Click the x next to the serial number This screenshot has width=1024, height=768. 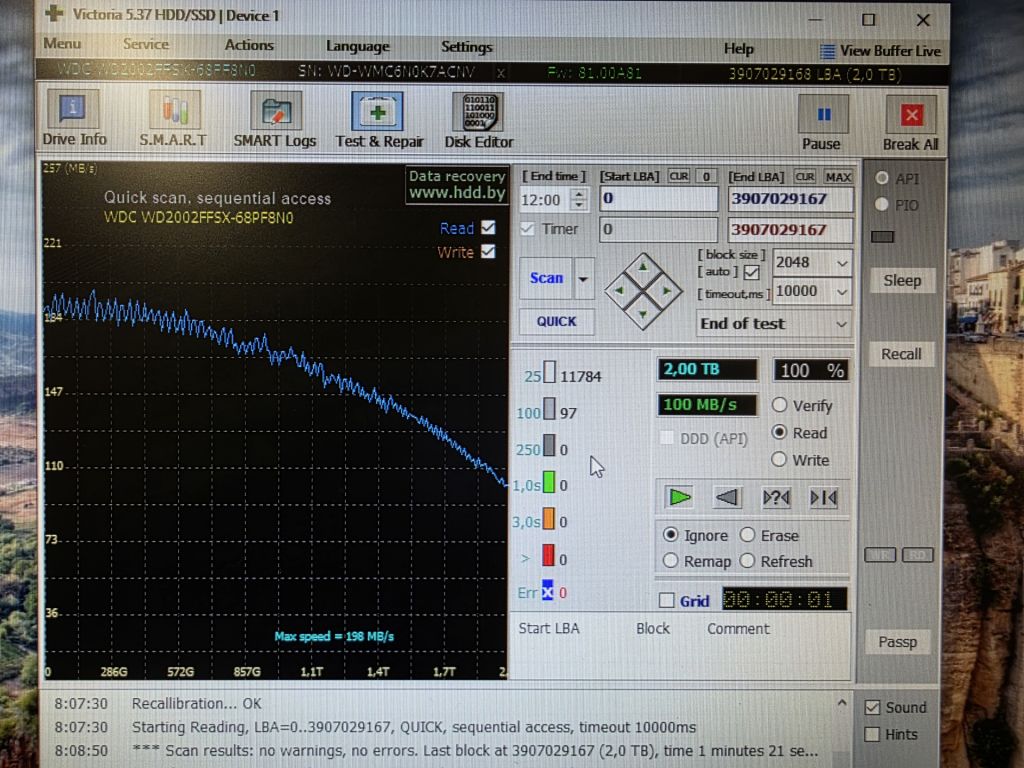pyautogui.click(x=500, y=72)
